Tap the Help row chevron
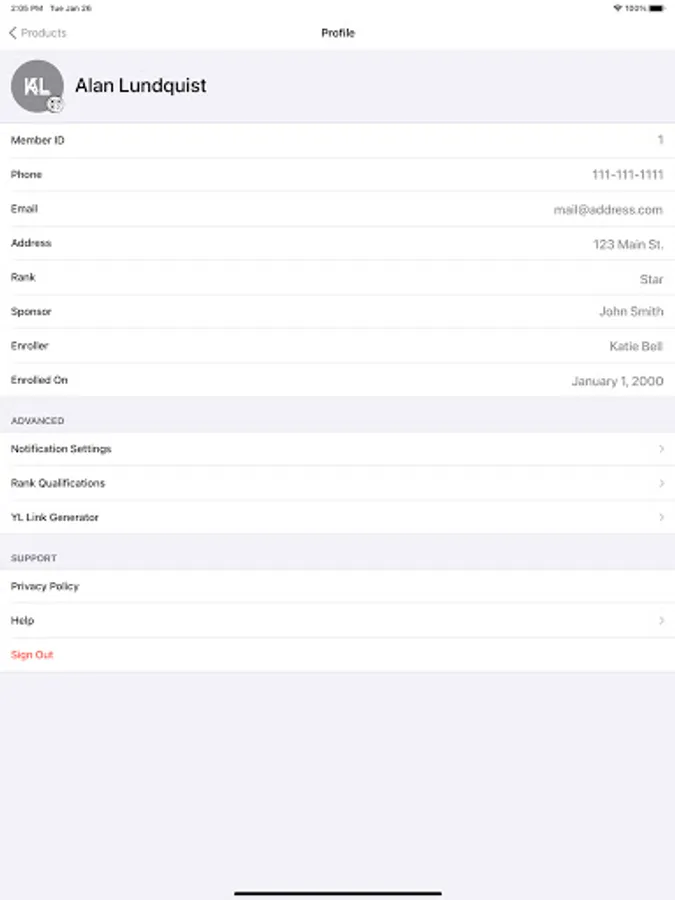675x900 pixels. [x=661, y=620]
